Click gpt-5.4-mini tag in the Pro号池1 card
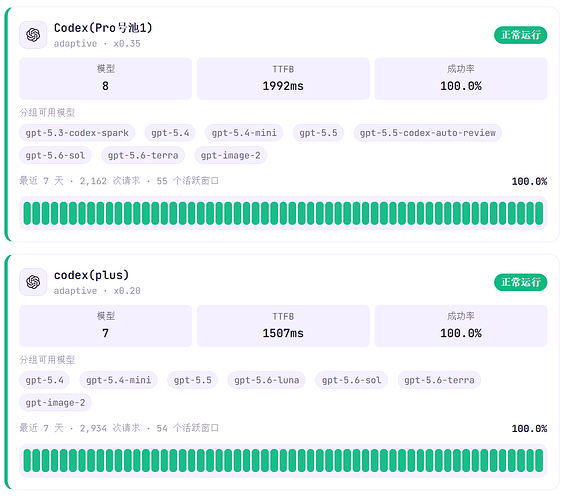565x500 pixels. tap(244, 133)
